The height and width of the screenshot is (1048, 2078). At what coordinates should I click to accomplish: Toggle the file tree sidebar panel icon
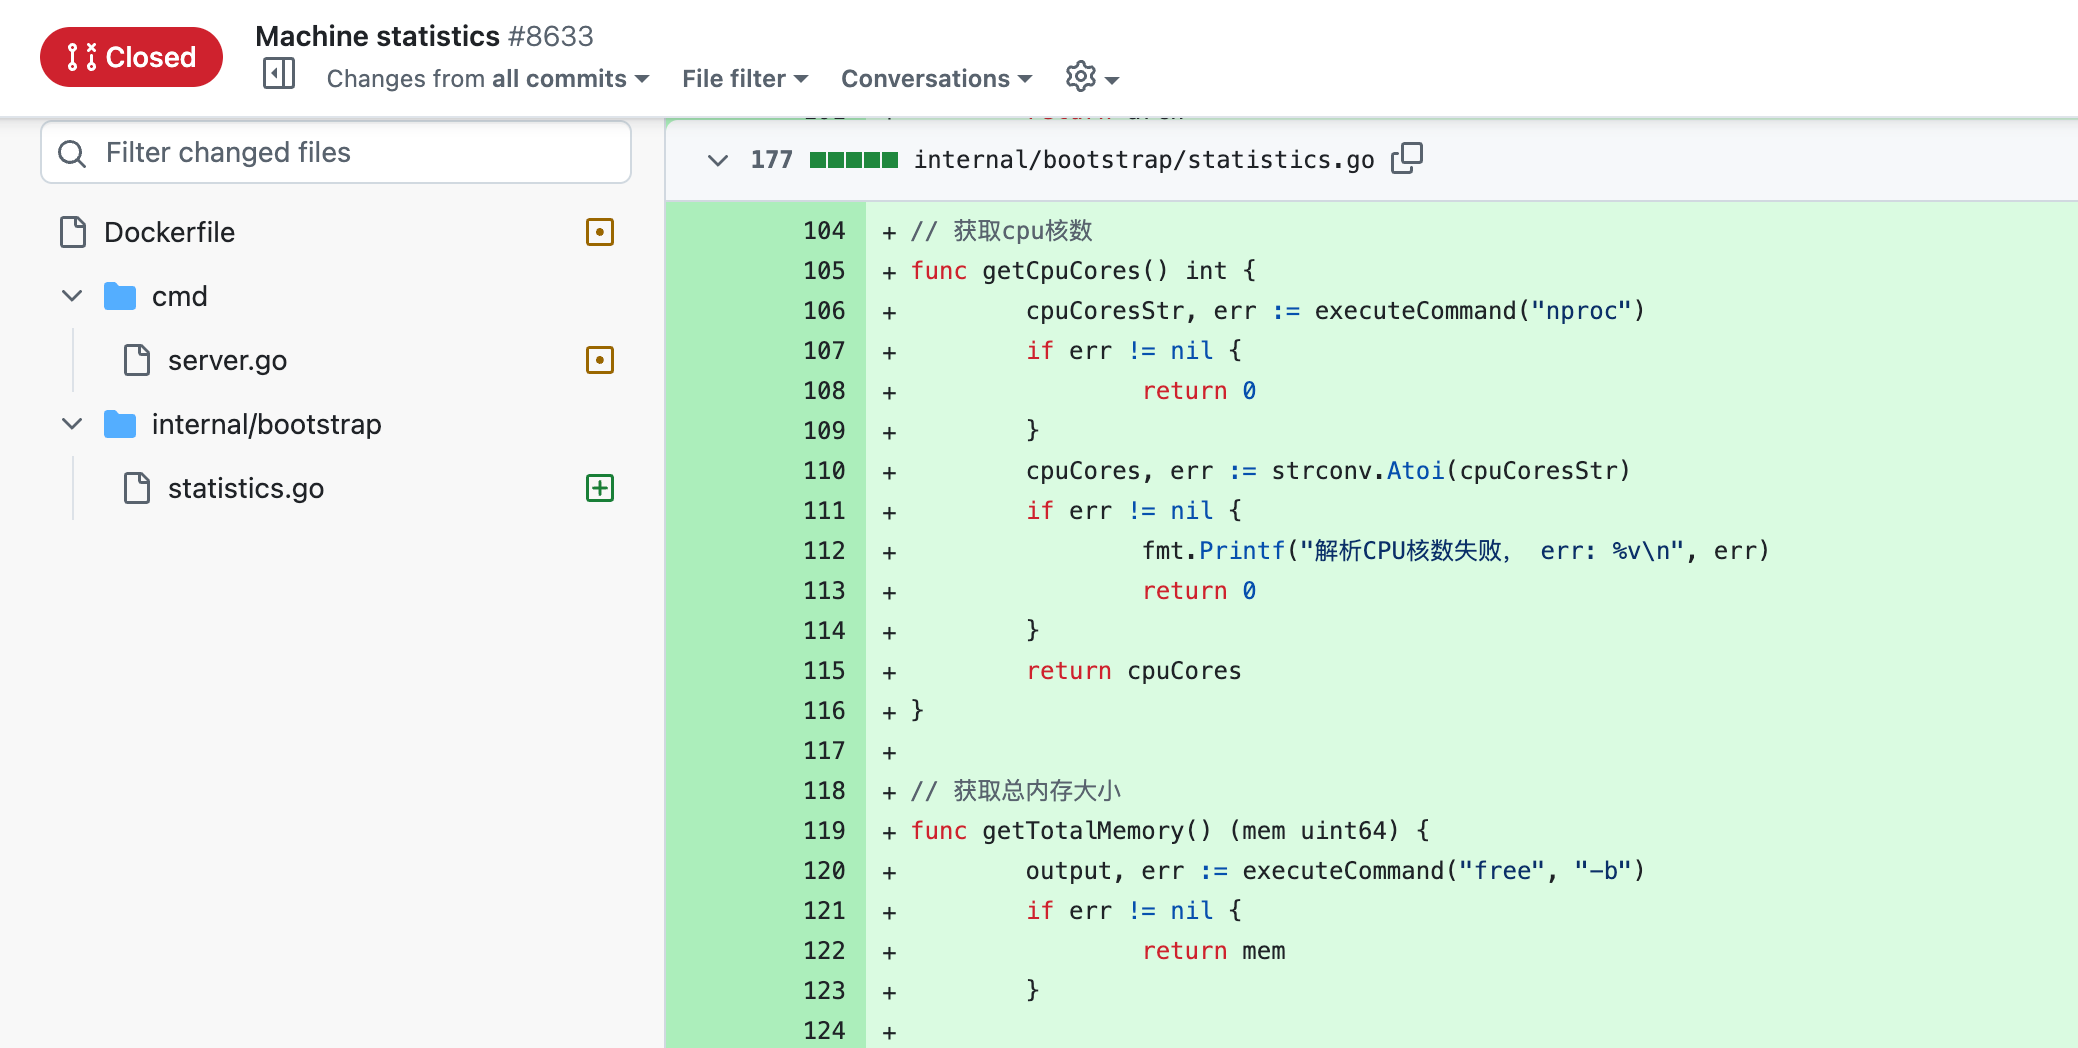point(278,74)
